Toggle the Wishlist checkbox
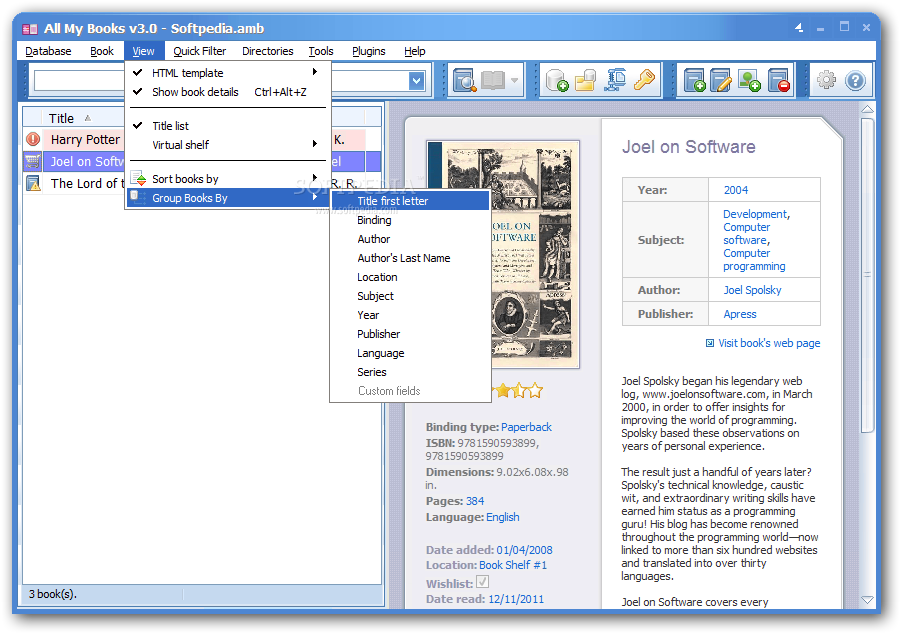 pos(483,582)
